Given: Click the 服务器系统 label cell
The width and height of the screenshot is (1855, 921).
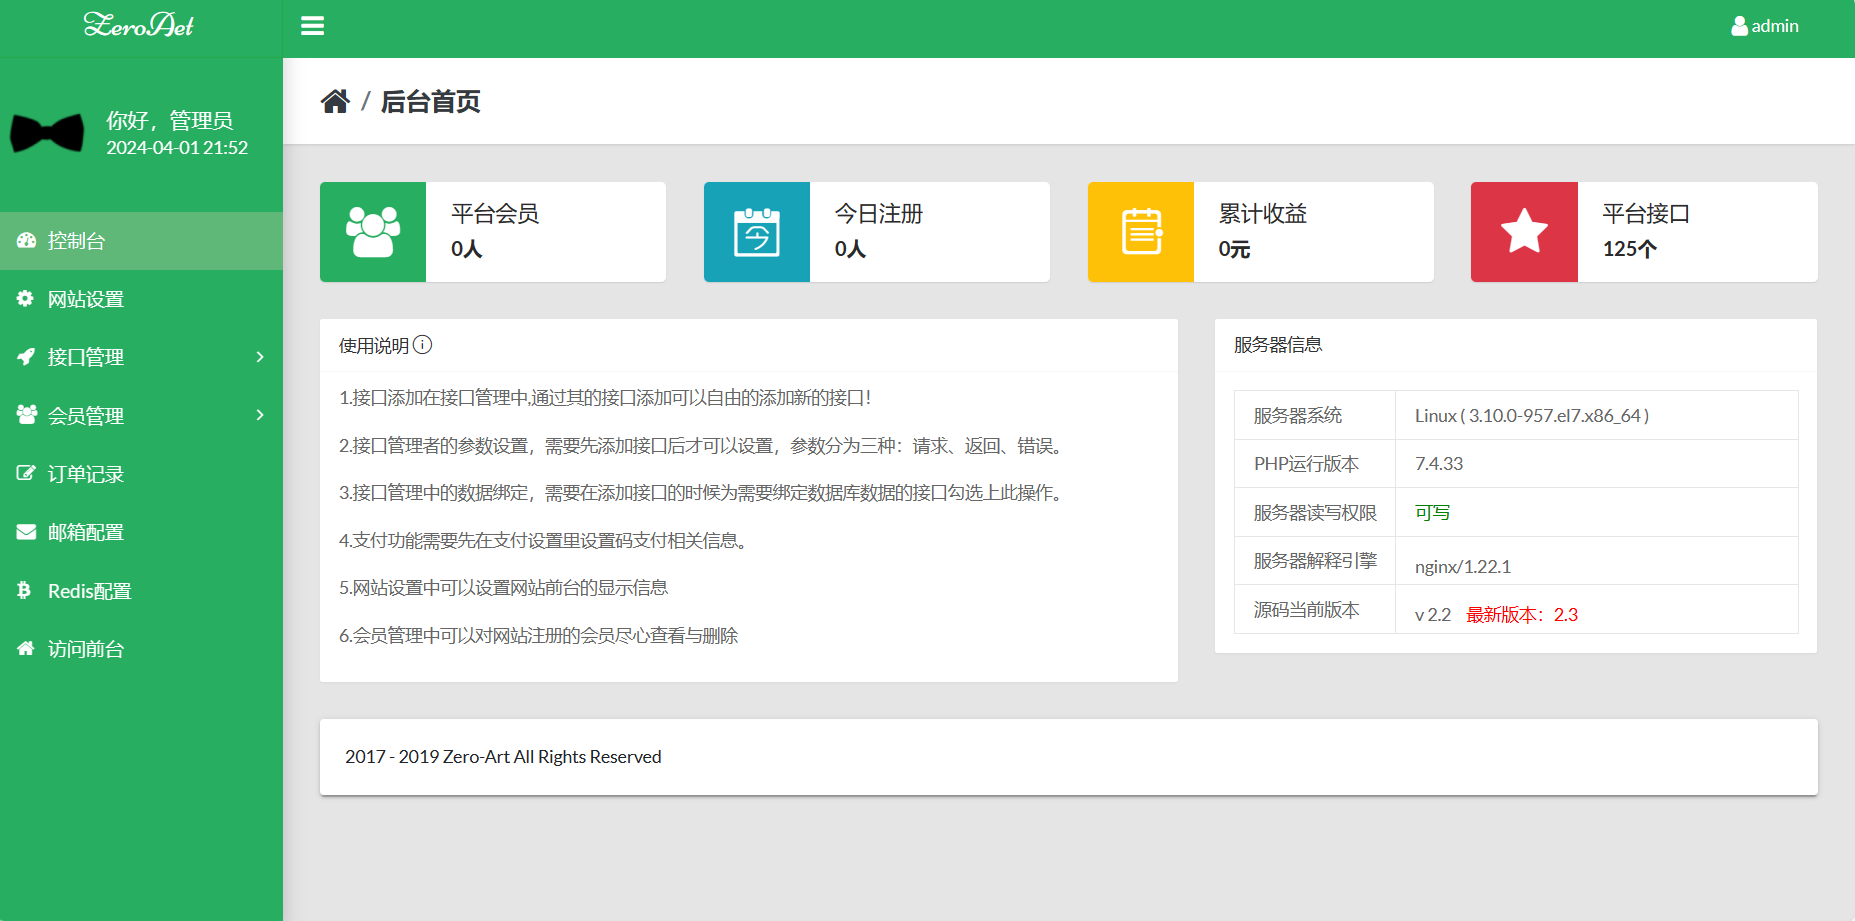Looking at the screenshot, I should click(1315, 415).
